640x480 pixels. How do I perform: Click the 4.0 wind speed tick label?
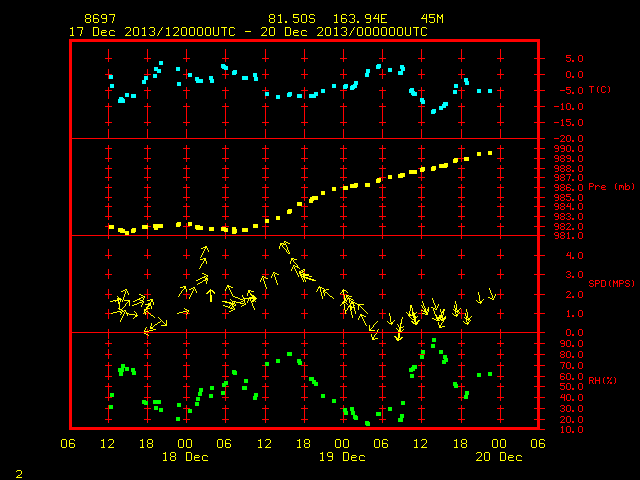(x=574, y=256)
